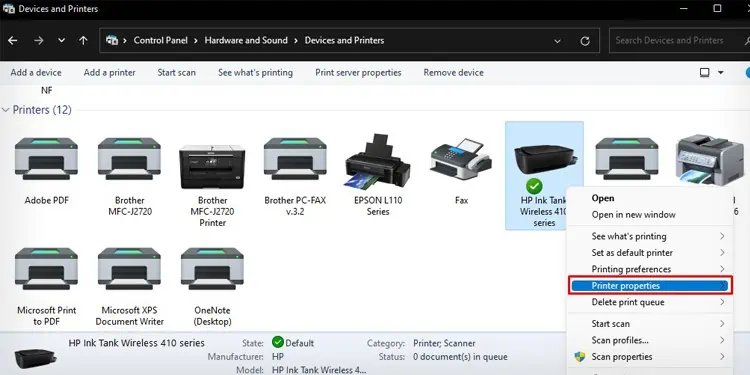Image resolution: width=750 pixels, height=375 pixels.
Task: Select the Brother MFC-J2720 printer icon
Action: (x=130, y=159)
